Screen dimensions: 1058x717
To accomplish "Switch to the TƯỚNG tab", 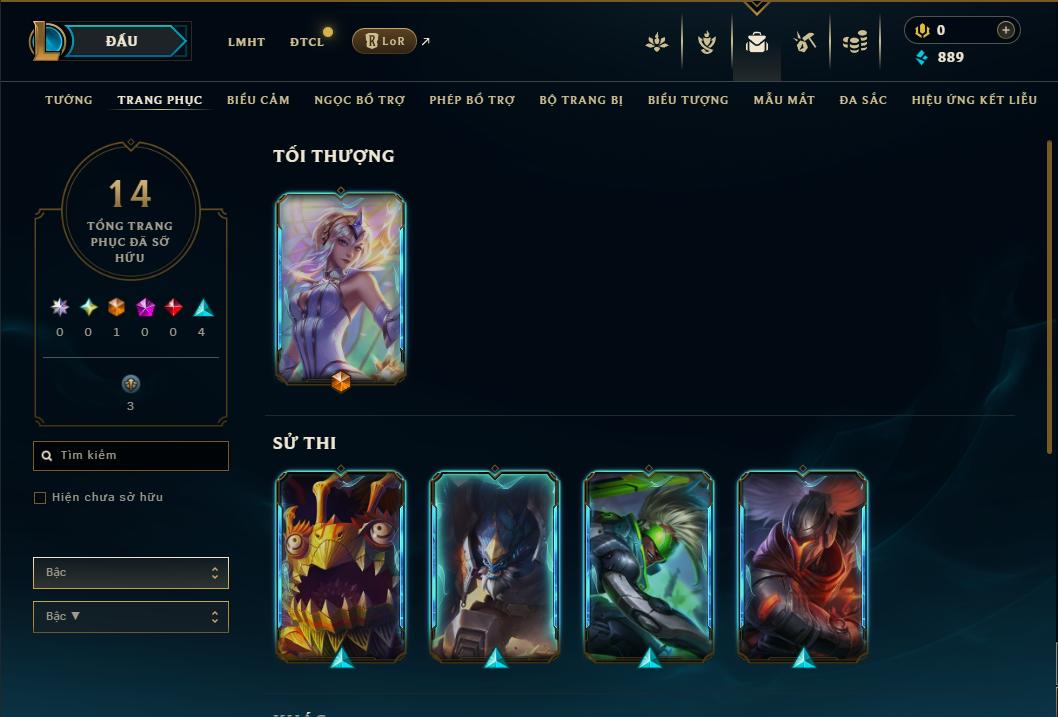I will coord(69,100).
